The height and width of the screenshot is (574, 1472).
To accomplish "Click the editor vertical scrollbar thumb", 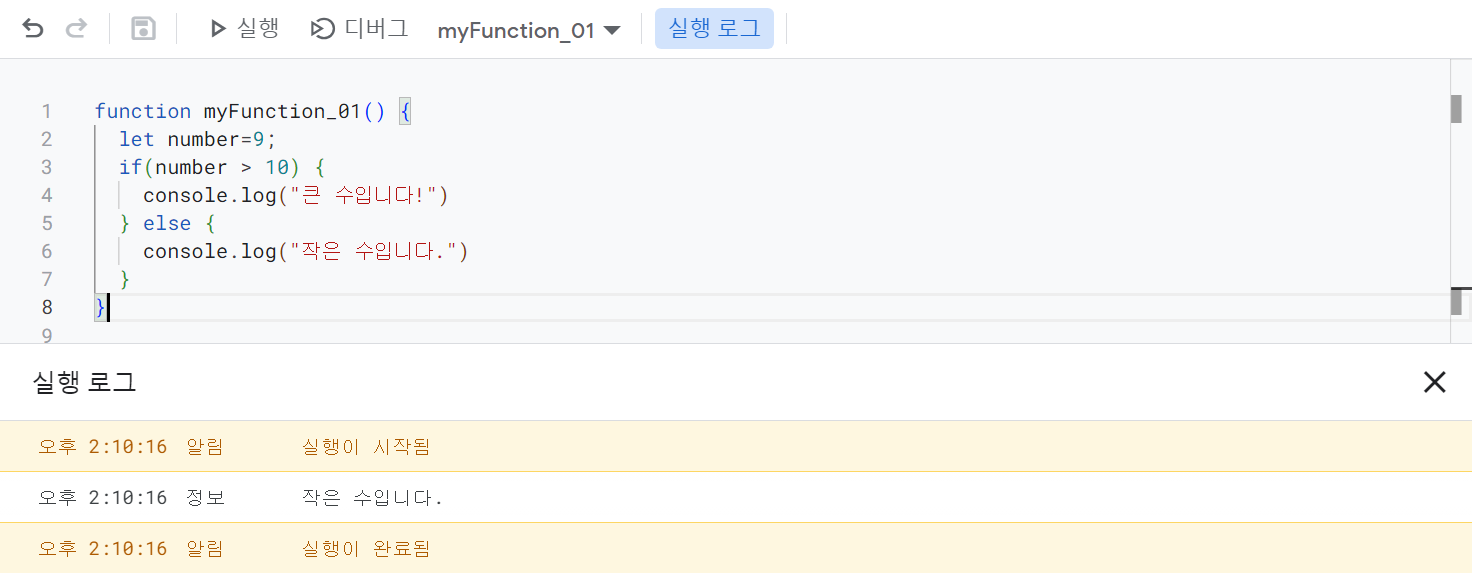I will [1456, 109].
